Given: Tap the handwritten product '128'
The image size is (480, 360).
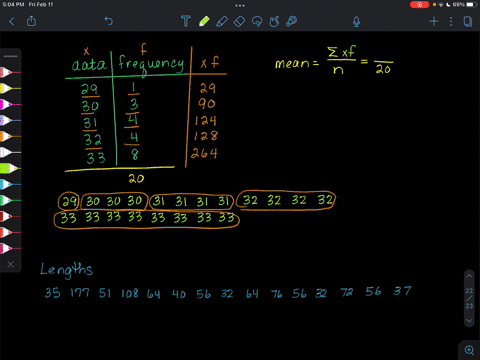Looking at the screenshot, I should 206,136.
